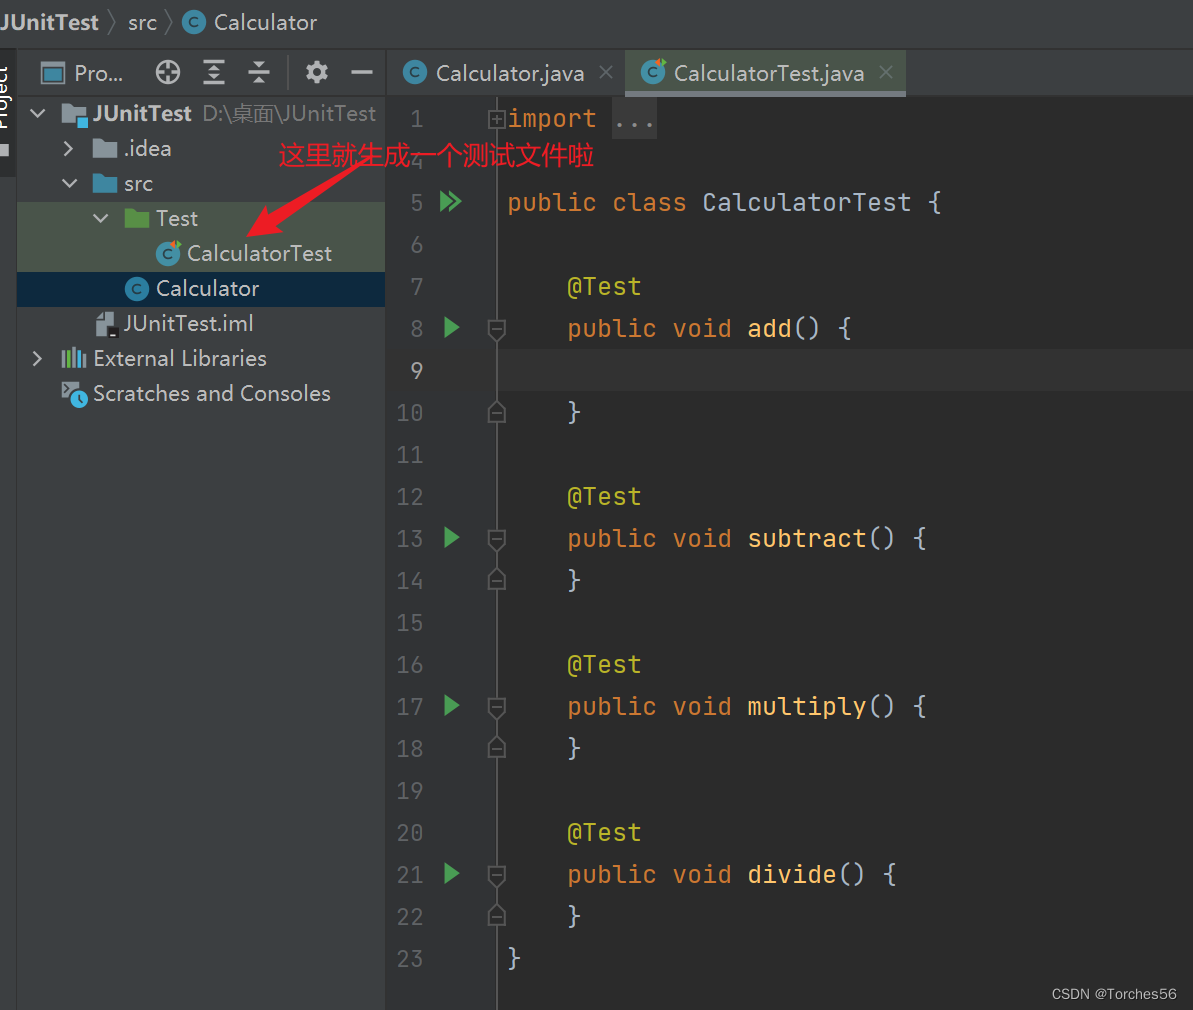Select CalculatorTest in the project tree
Screen dimensions: 1193x1010
[201, 253]
